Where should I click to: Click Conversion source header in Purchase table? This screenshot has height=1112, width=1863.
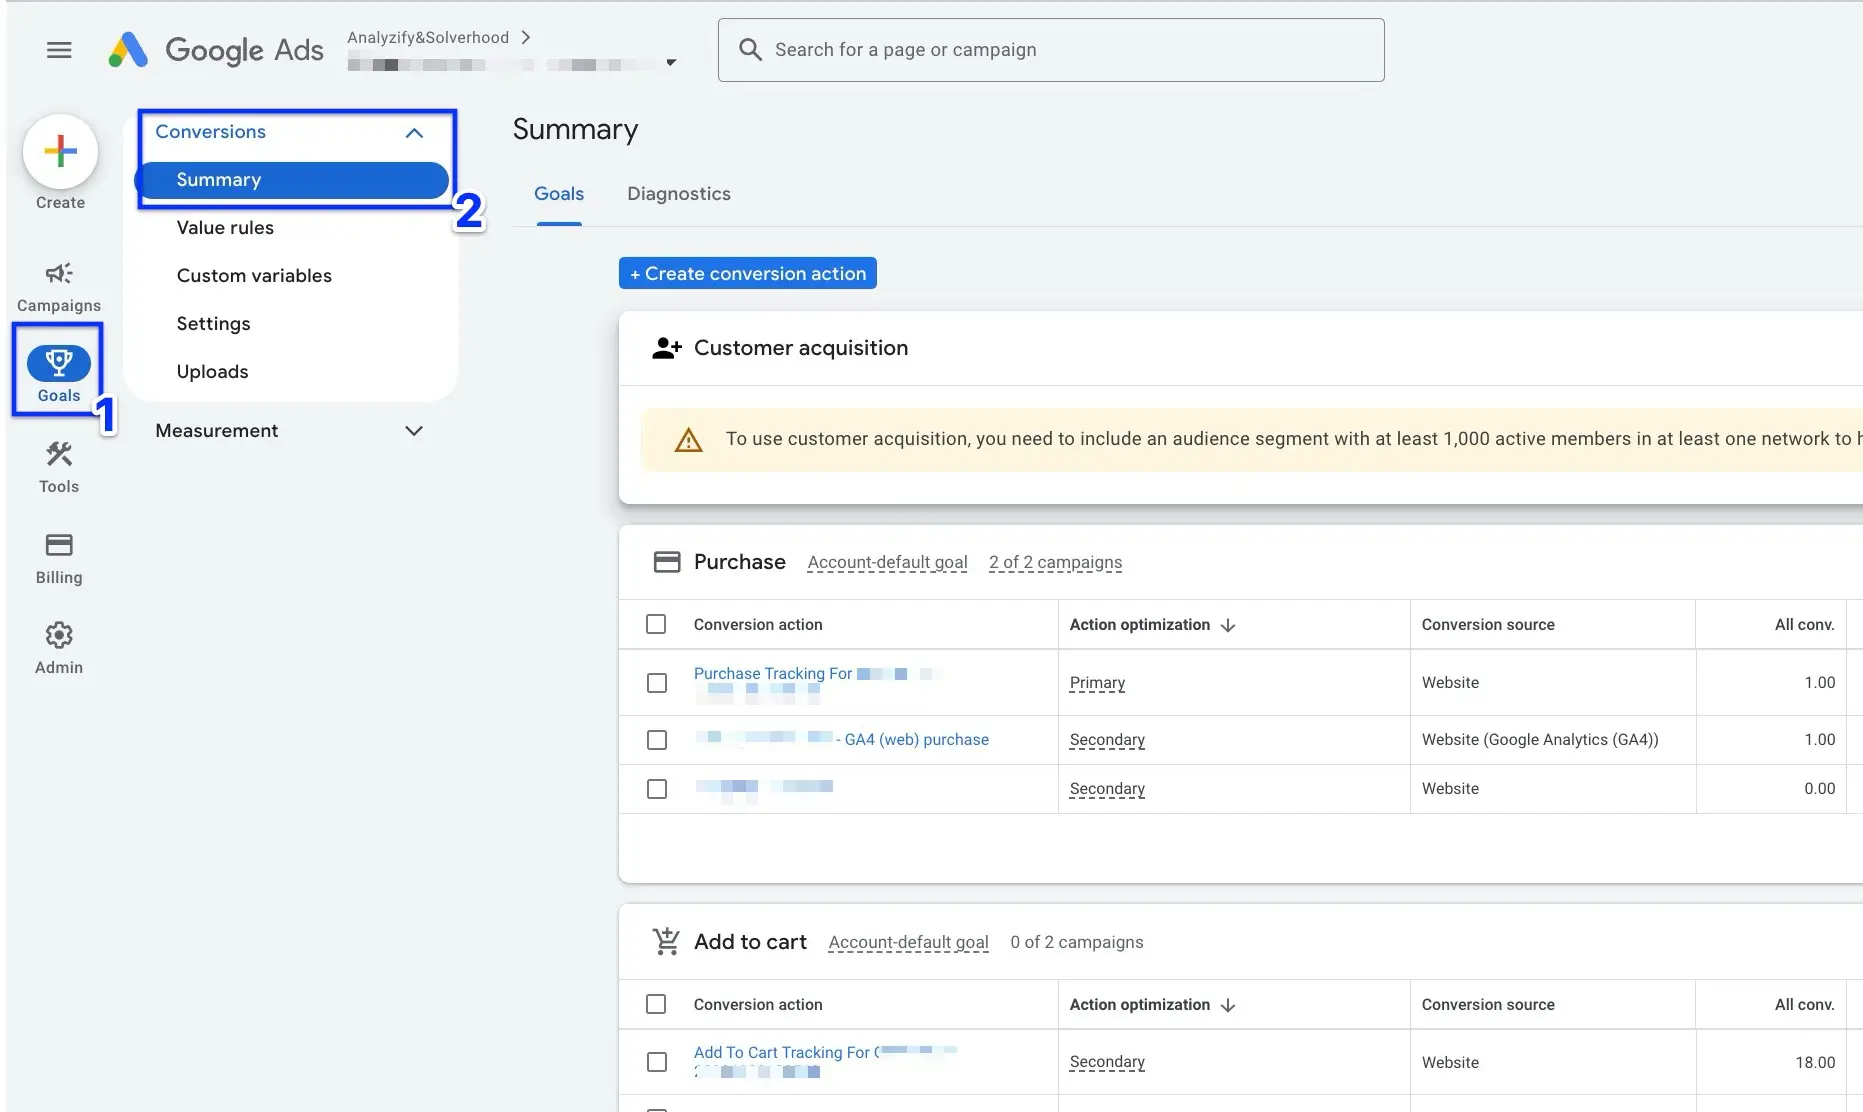[1488, 624]
